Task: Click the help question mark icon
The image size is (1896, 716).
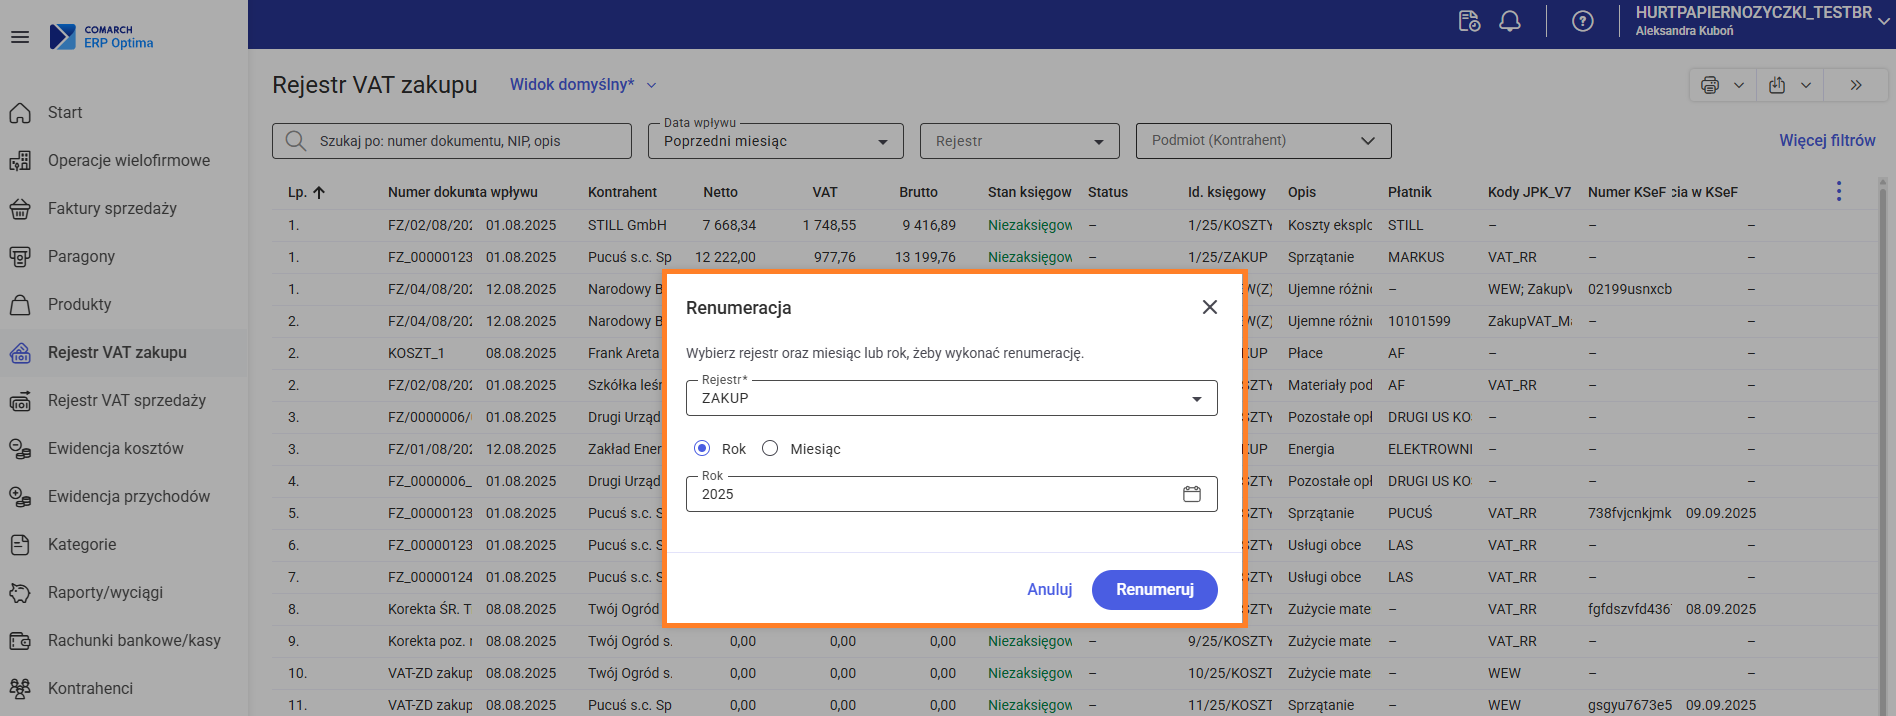Action: pos(1582,21)
